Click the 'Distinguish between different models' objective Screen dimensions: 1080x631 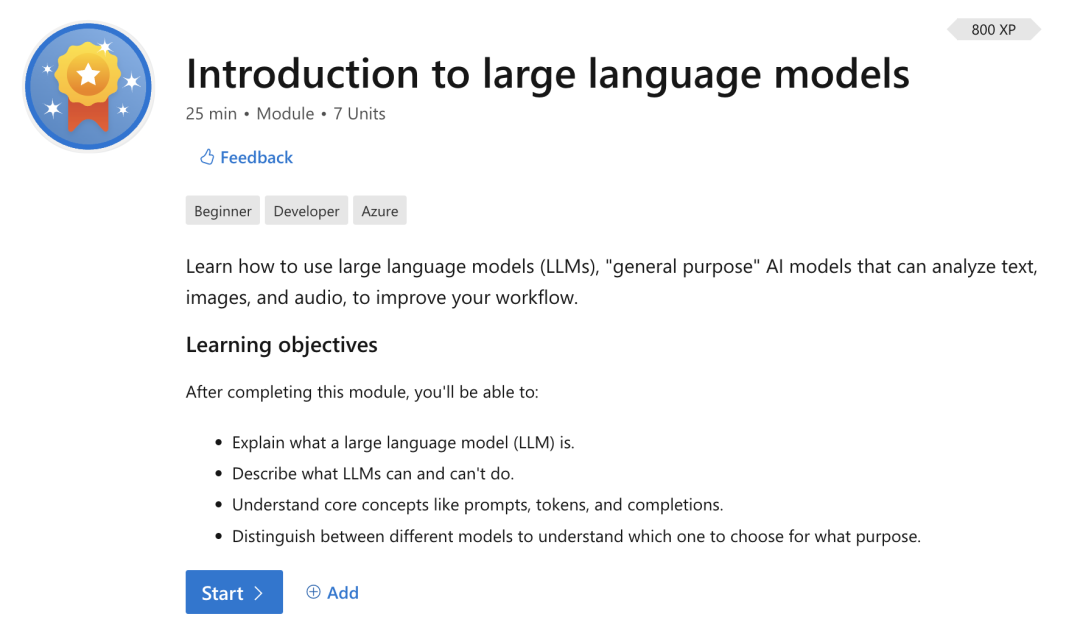[576, 536]
